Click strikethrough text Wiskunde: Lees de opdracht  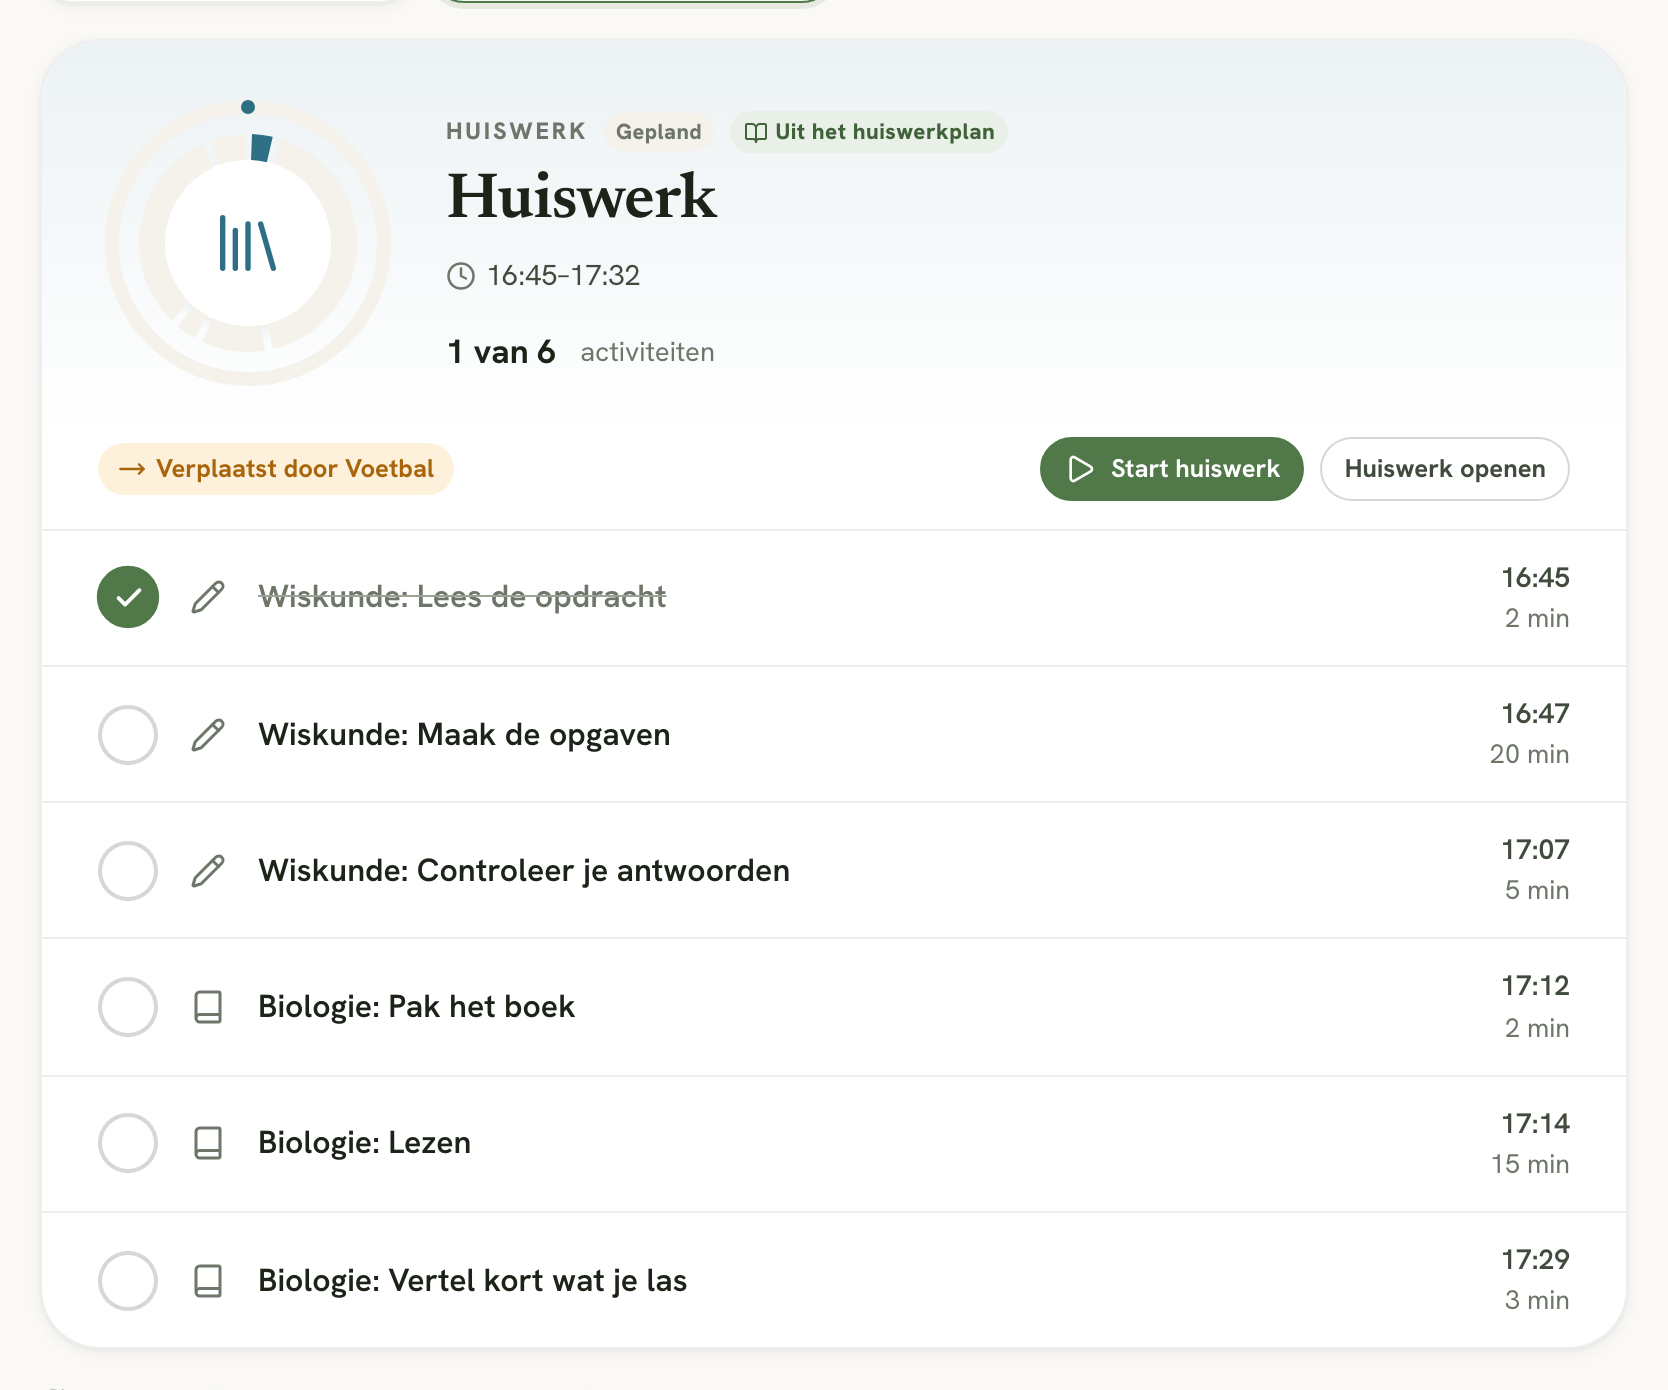[x=462, y=597]
